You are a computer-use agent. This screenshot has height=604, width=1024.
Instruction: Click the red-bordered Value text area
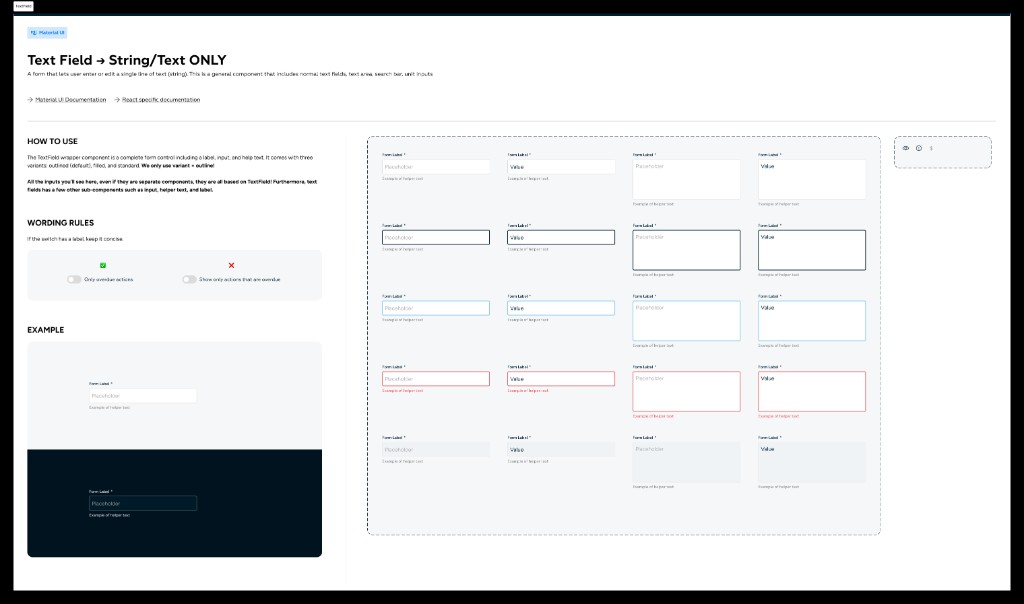tap(812, 391)
